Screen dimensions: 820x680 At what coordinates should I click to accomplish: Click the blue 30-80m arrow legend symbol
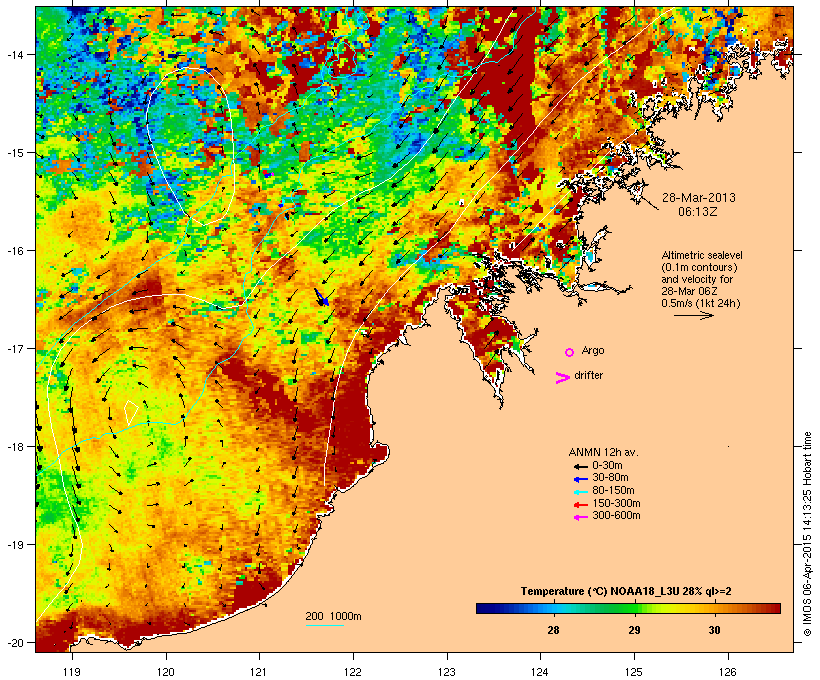(x=580, y=479)
